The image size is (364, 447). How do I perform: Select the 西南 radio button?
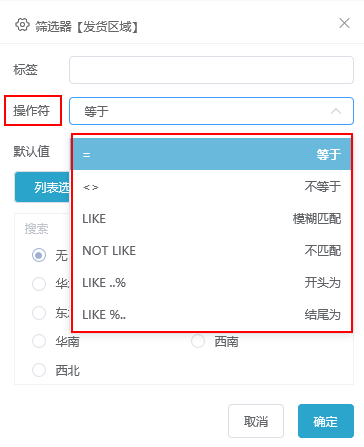tap(198, 341)
